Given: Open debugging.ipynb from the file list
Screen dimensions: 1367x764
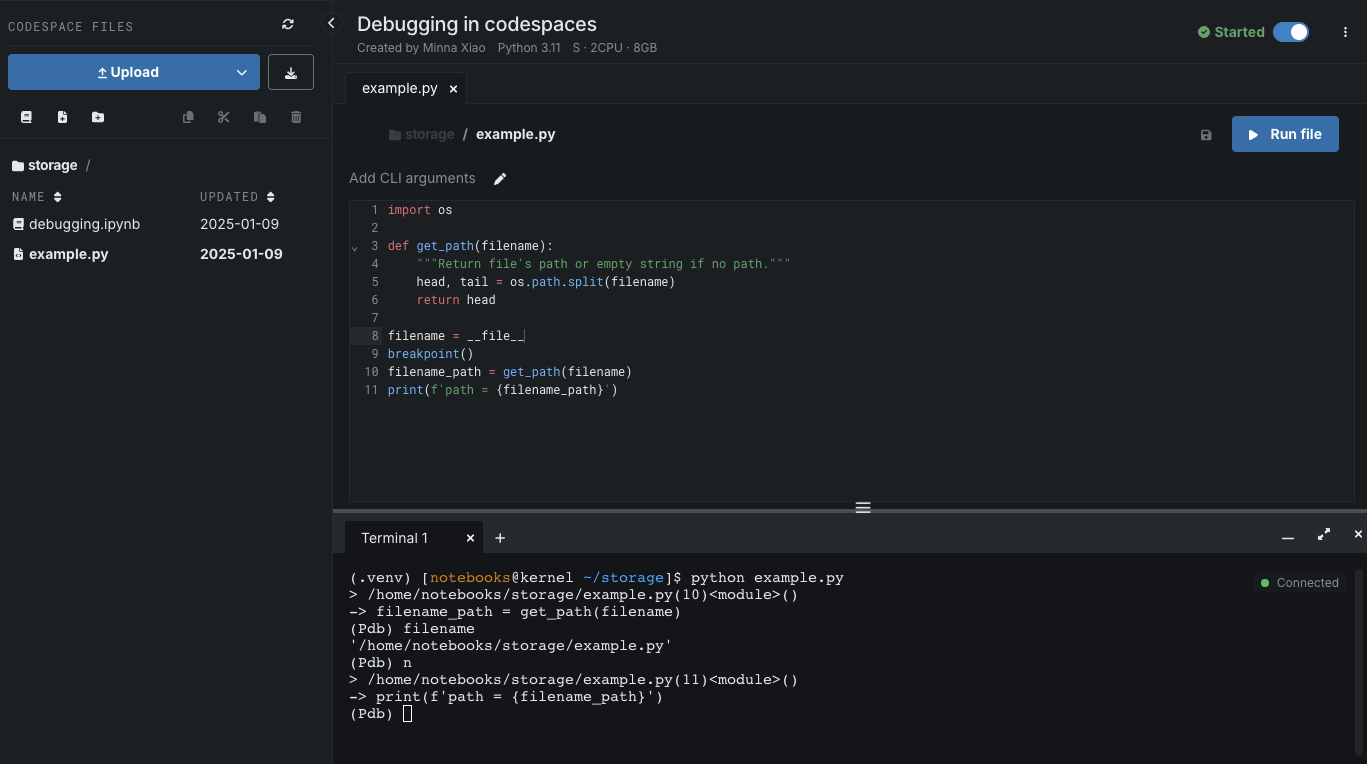Looking at the screenshot, I should 84,224.
